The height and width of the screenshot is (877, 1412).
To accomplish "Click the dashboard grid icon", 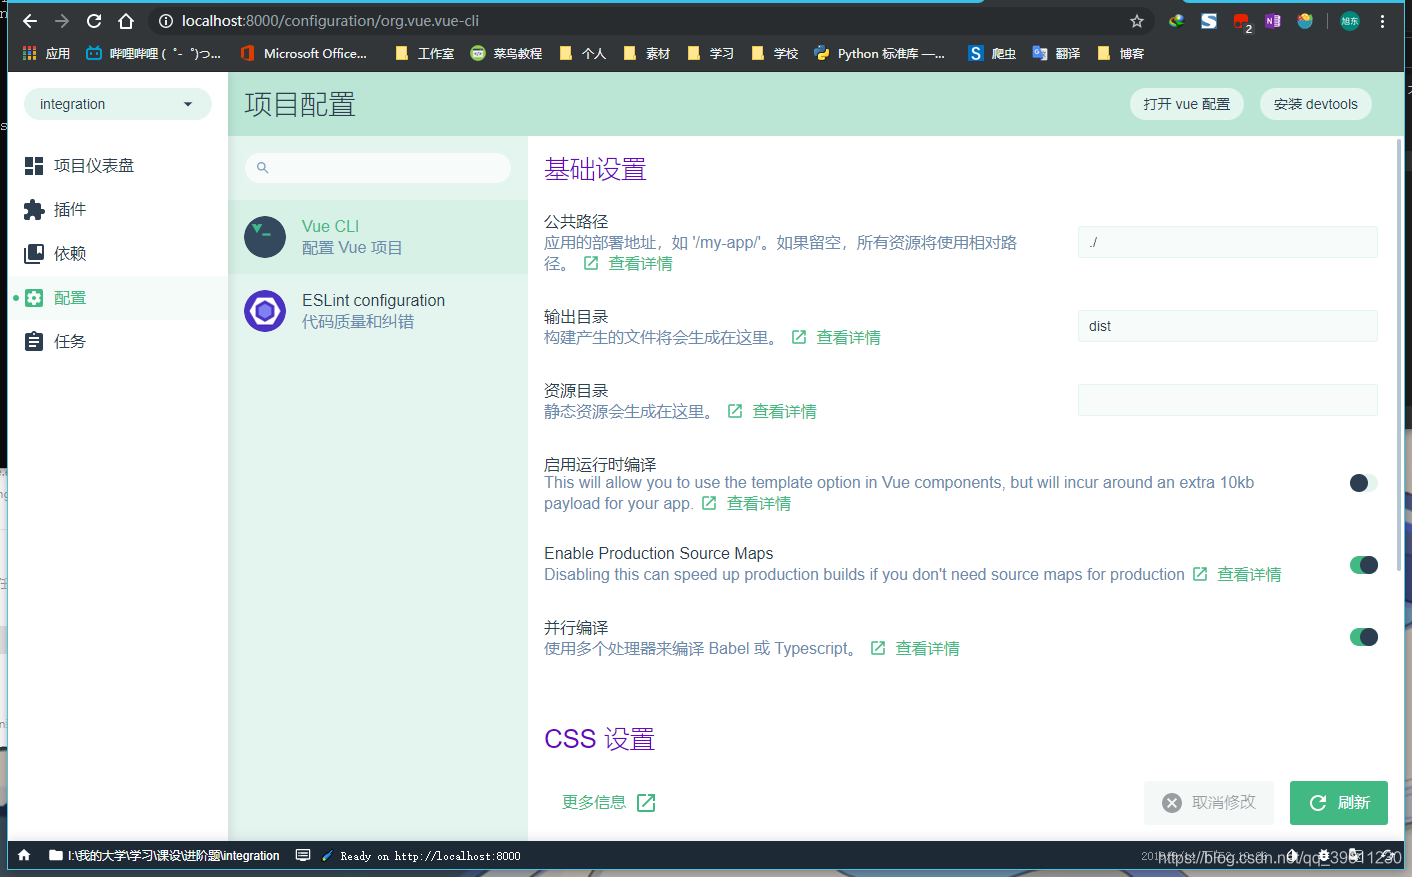I will click(x=34, y=166).
